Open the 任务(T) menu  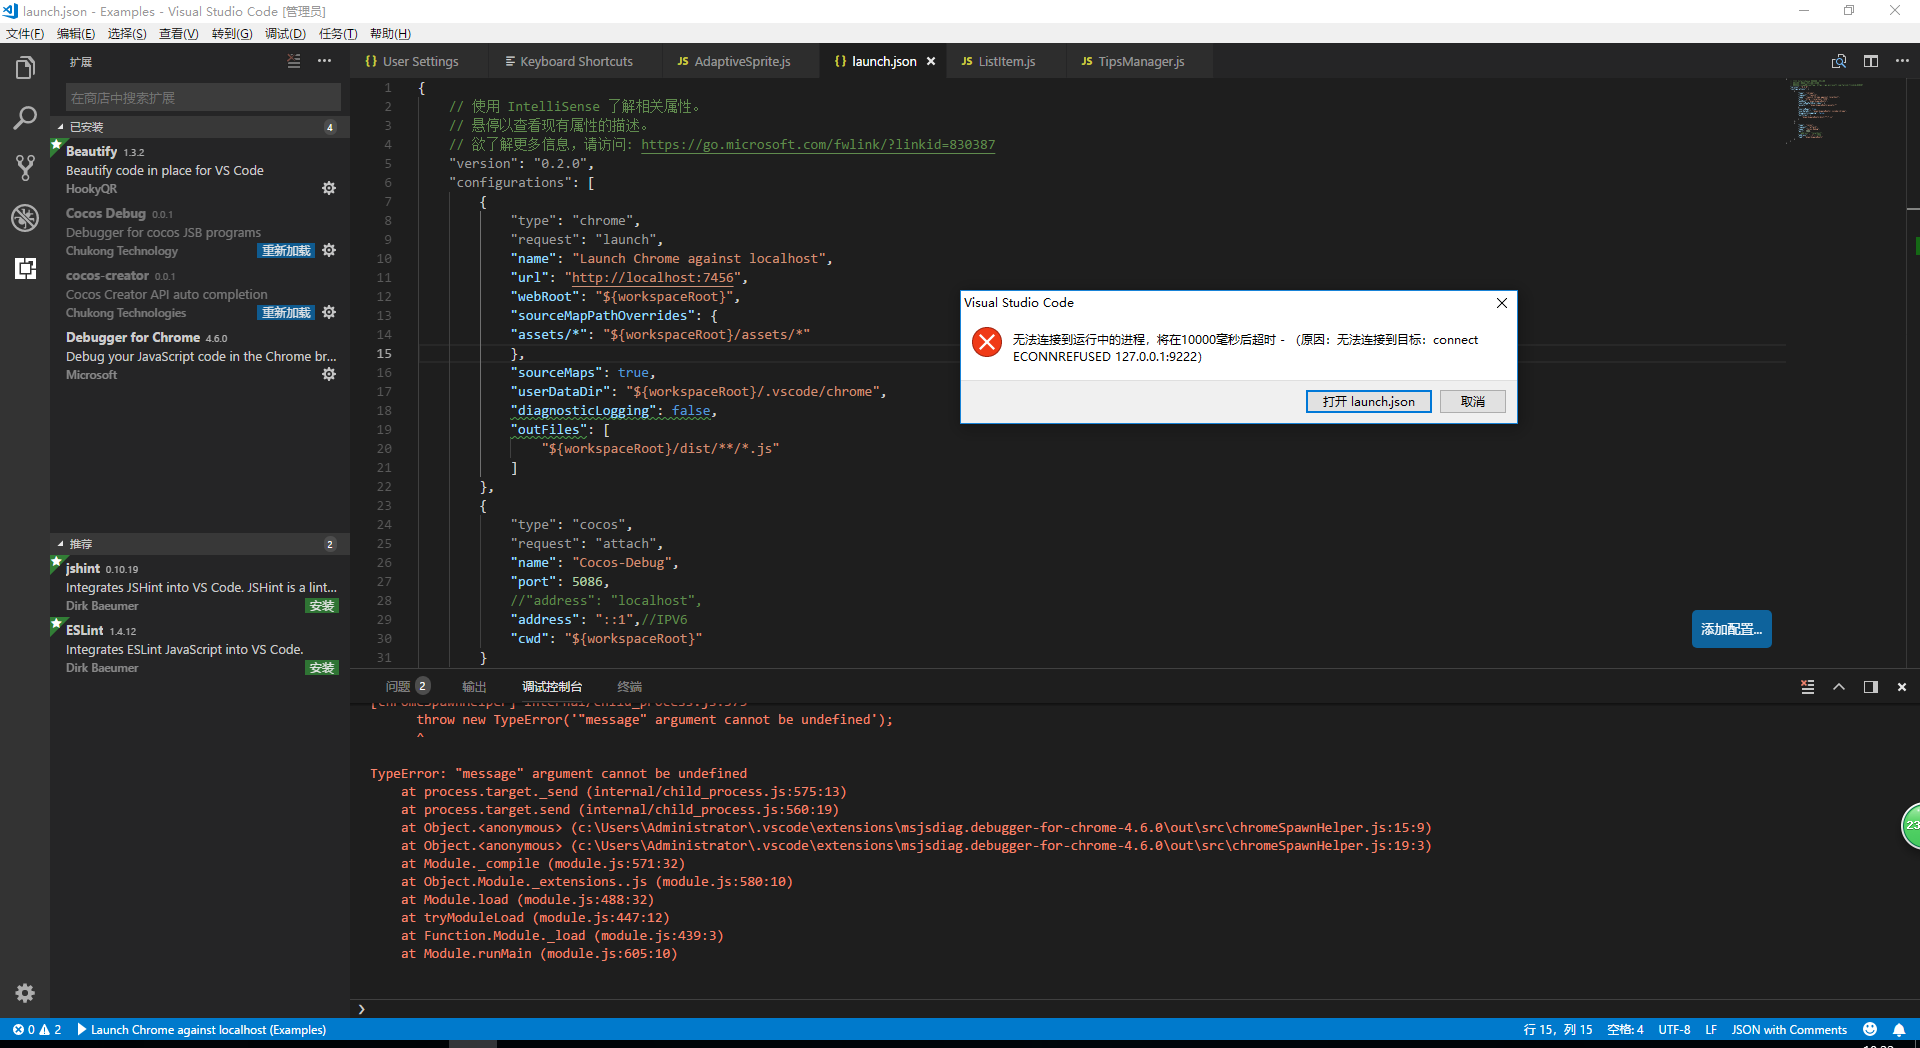coord(338,34)
